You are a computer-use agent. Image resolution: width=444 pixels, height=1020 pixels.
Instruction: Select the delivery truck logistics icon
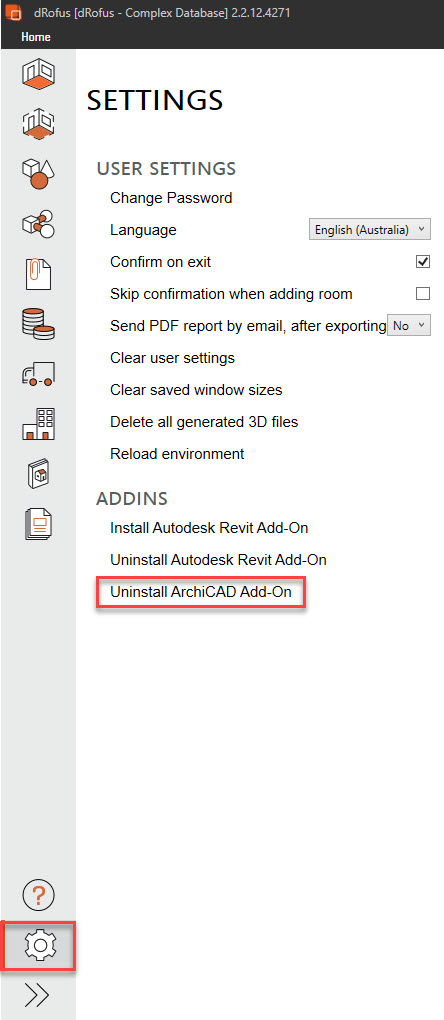pyautogui.click(x=38, y=373)
